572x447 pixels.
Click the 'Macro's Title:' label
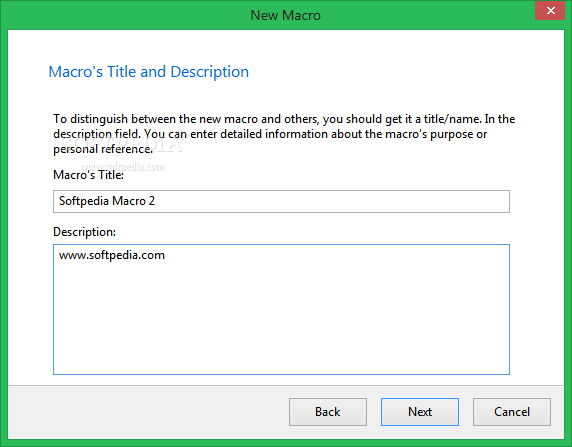88,175
